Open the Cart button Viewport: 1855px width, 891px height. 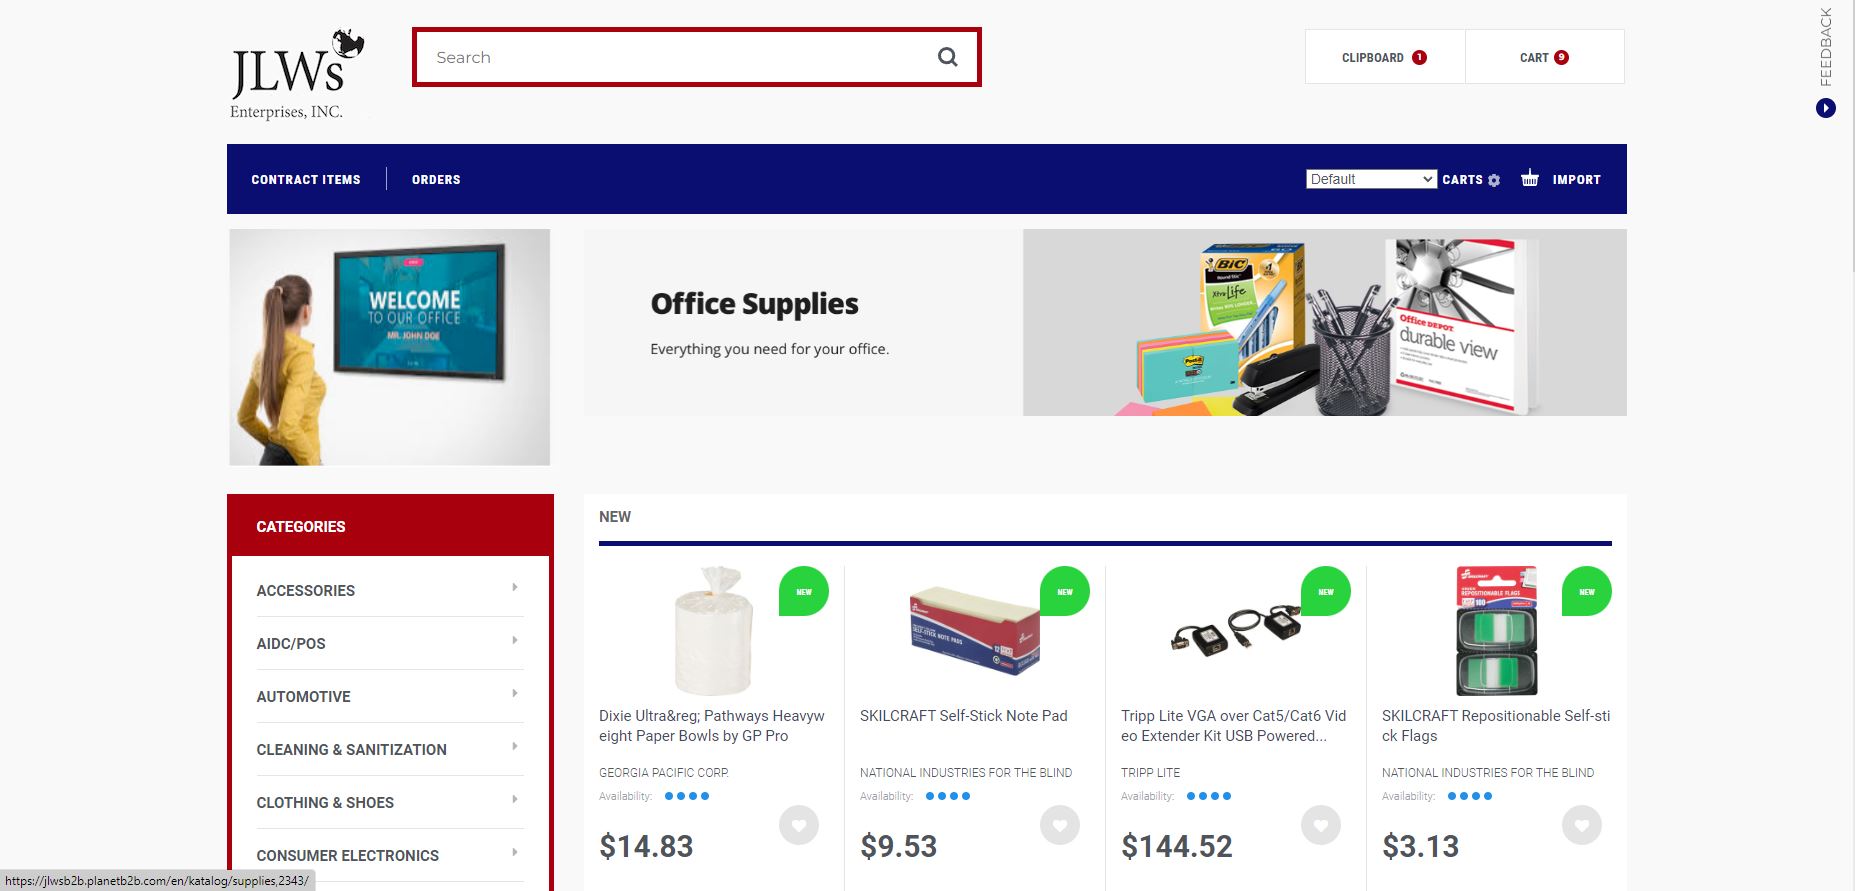(1545, 57)
